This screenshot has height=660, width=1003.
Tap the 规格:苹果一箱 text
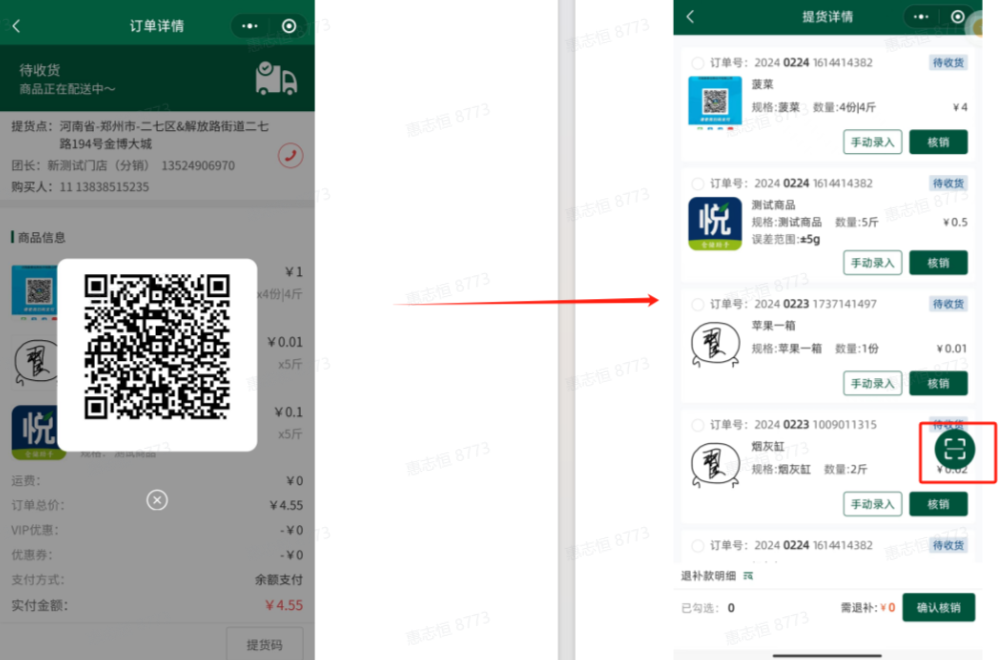point(787,349)
